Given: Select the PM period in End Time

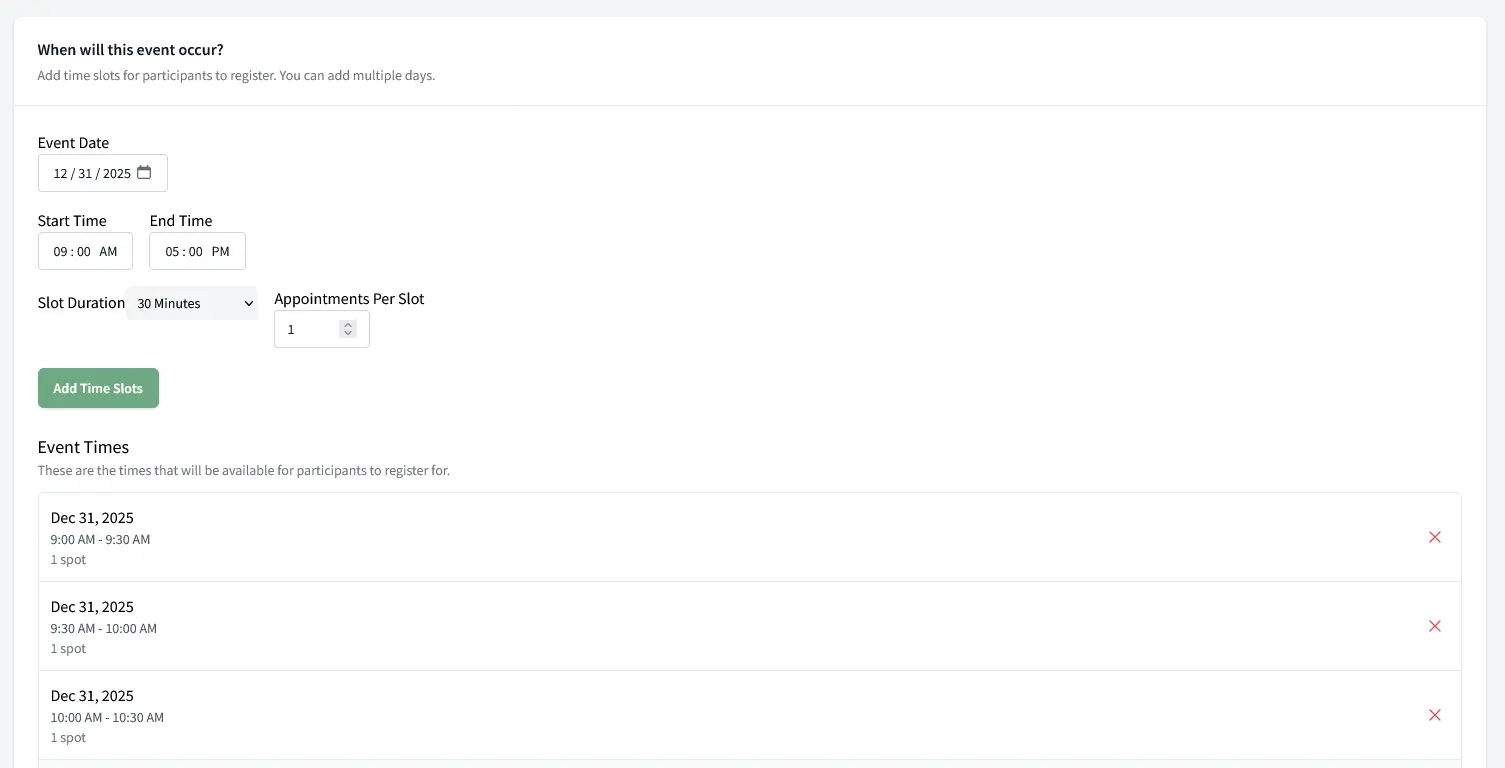Looking at the screenshot, I should (220, 252).
